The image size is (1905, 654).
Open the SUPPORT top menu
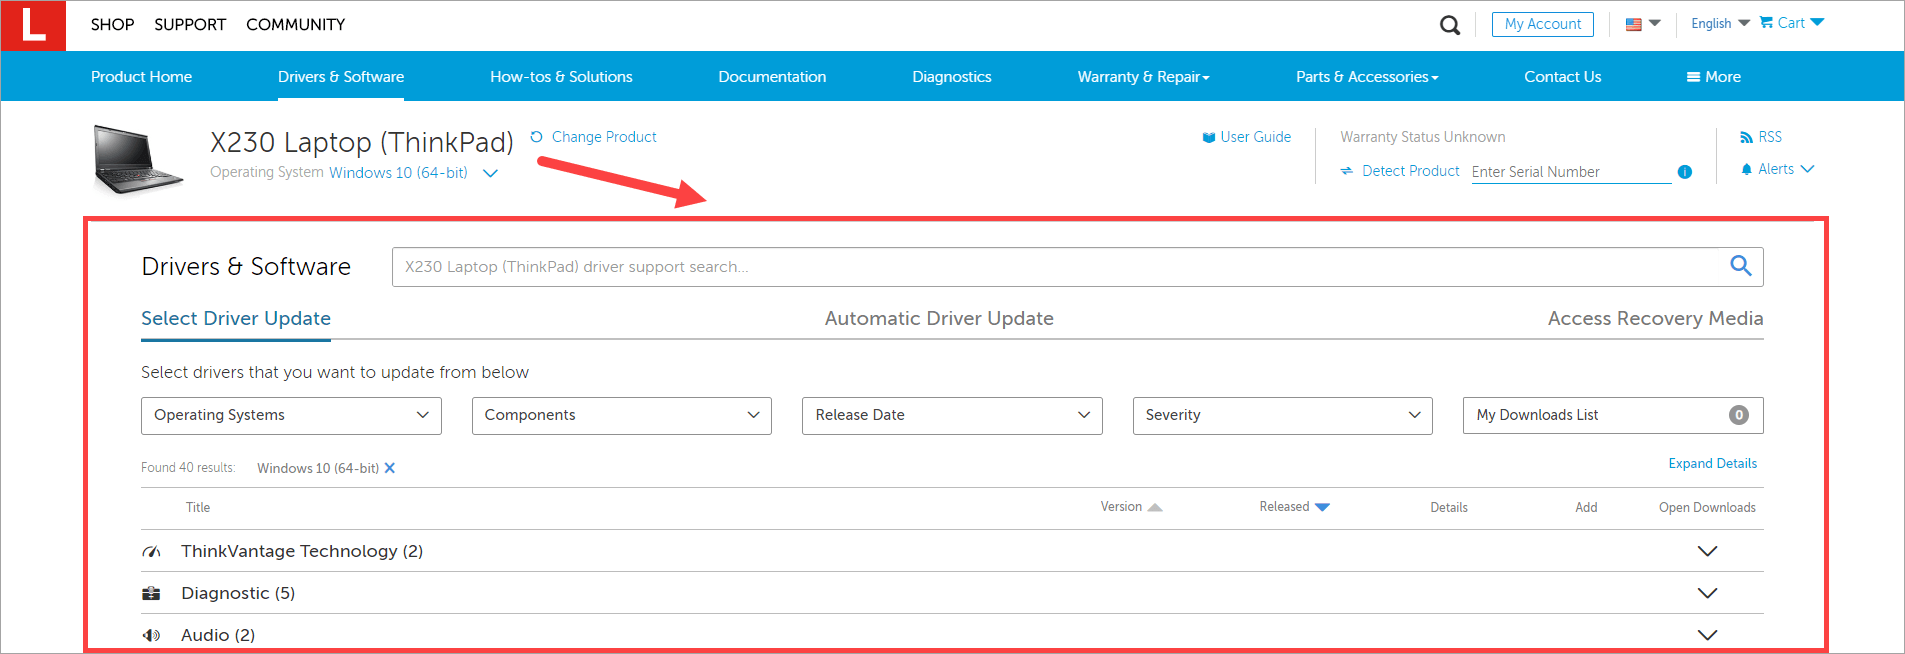pos(190,25)
